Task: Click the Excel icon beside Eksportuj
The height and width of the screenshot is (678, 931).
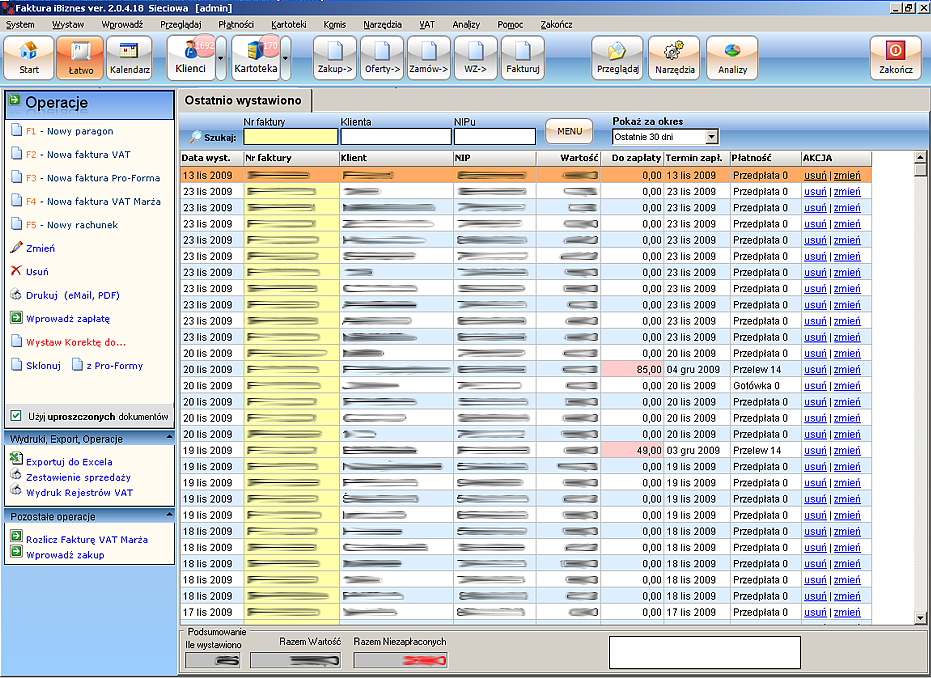Action: (x=16, y=458)
